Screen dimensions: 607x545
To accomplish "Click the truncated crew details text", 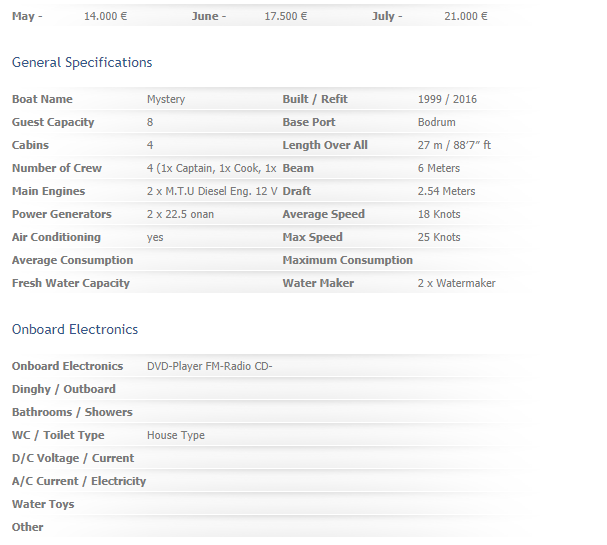I will [x=212, y=168].
